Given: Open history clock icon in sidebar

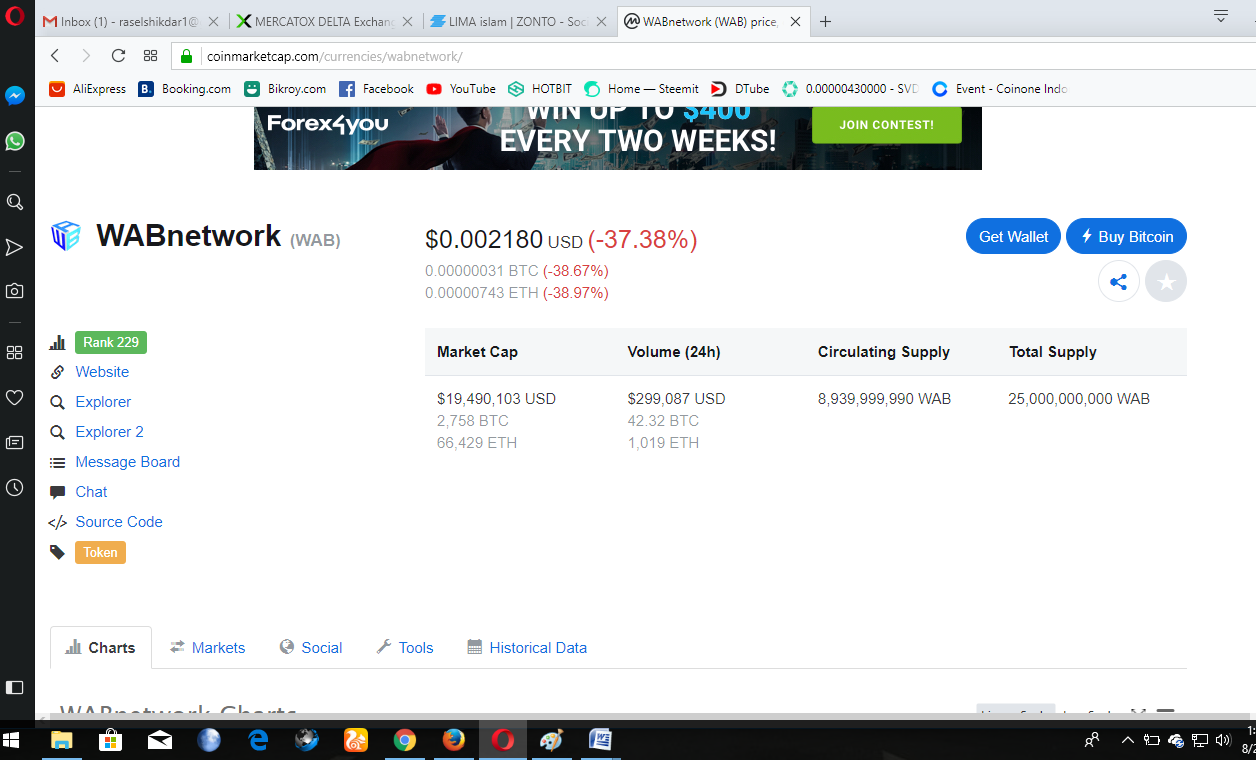Looking at the screenshot, I should click(x=15, y=487).
